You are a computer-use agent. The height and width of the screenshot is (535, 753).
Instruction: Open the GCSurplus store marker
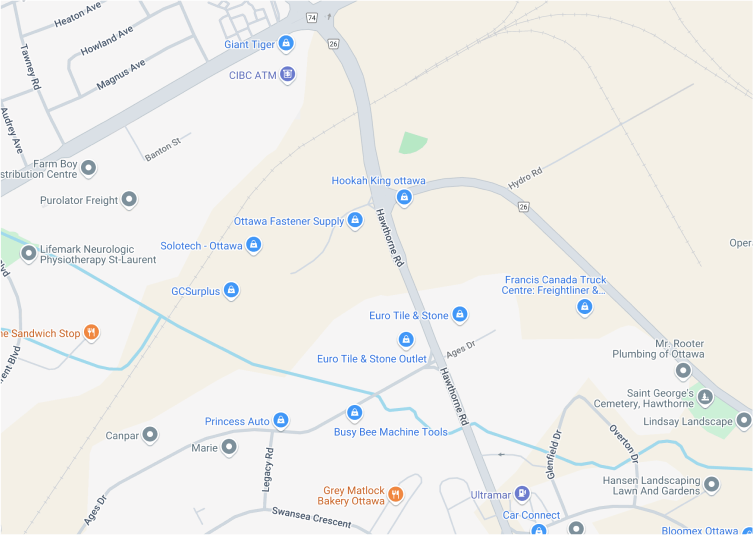(231, 290)
